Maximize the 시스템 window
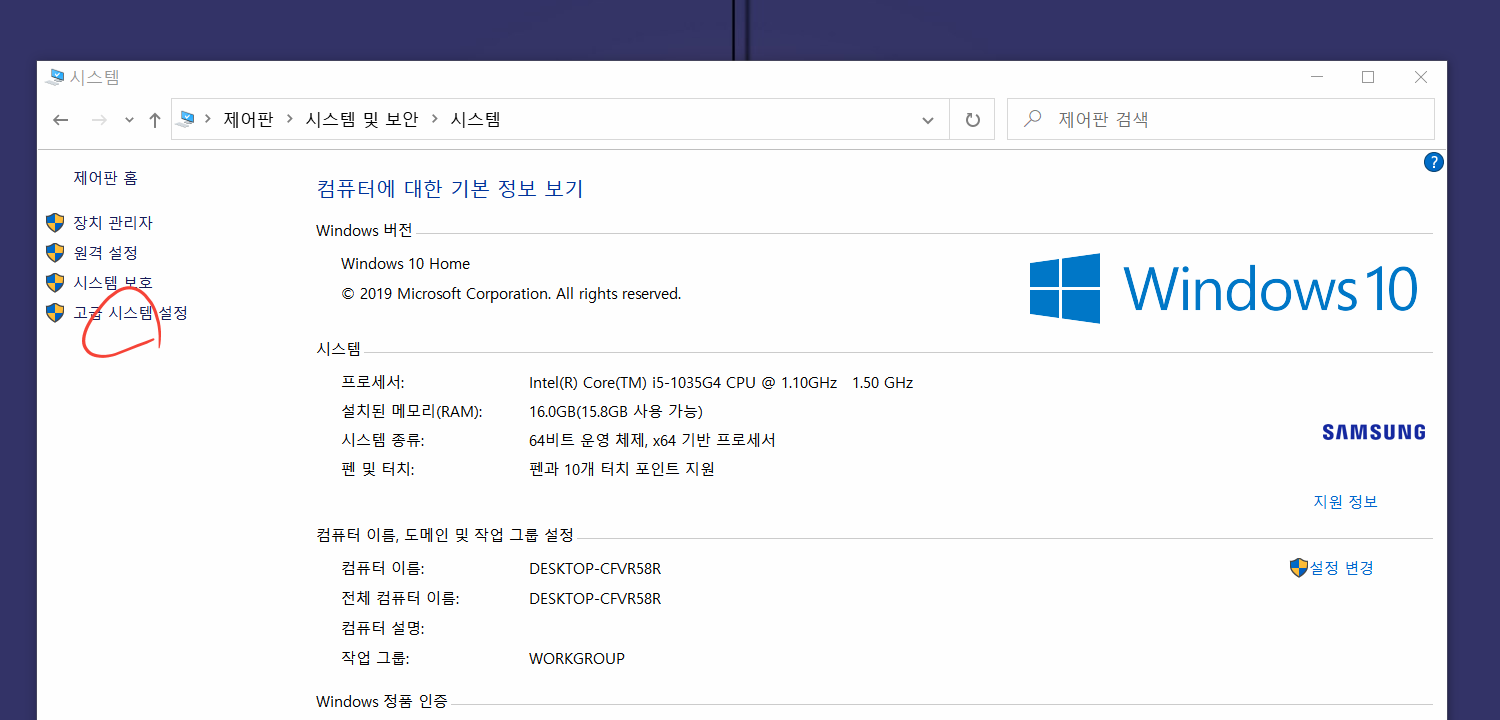Image resolution: width=1500 pixels, height=720 pixels. (1368, 77)
